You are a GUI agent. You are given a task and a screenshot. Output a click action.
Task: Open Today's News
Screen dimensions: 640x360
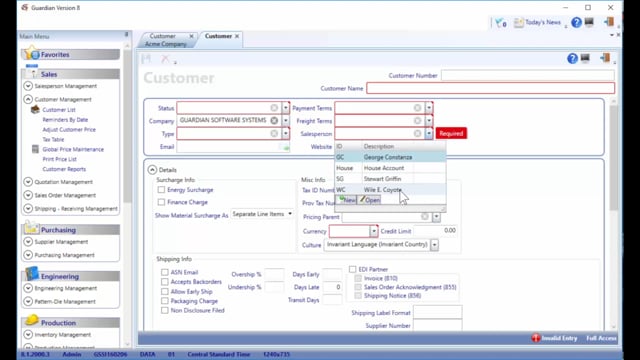538,22
